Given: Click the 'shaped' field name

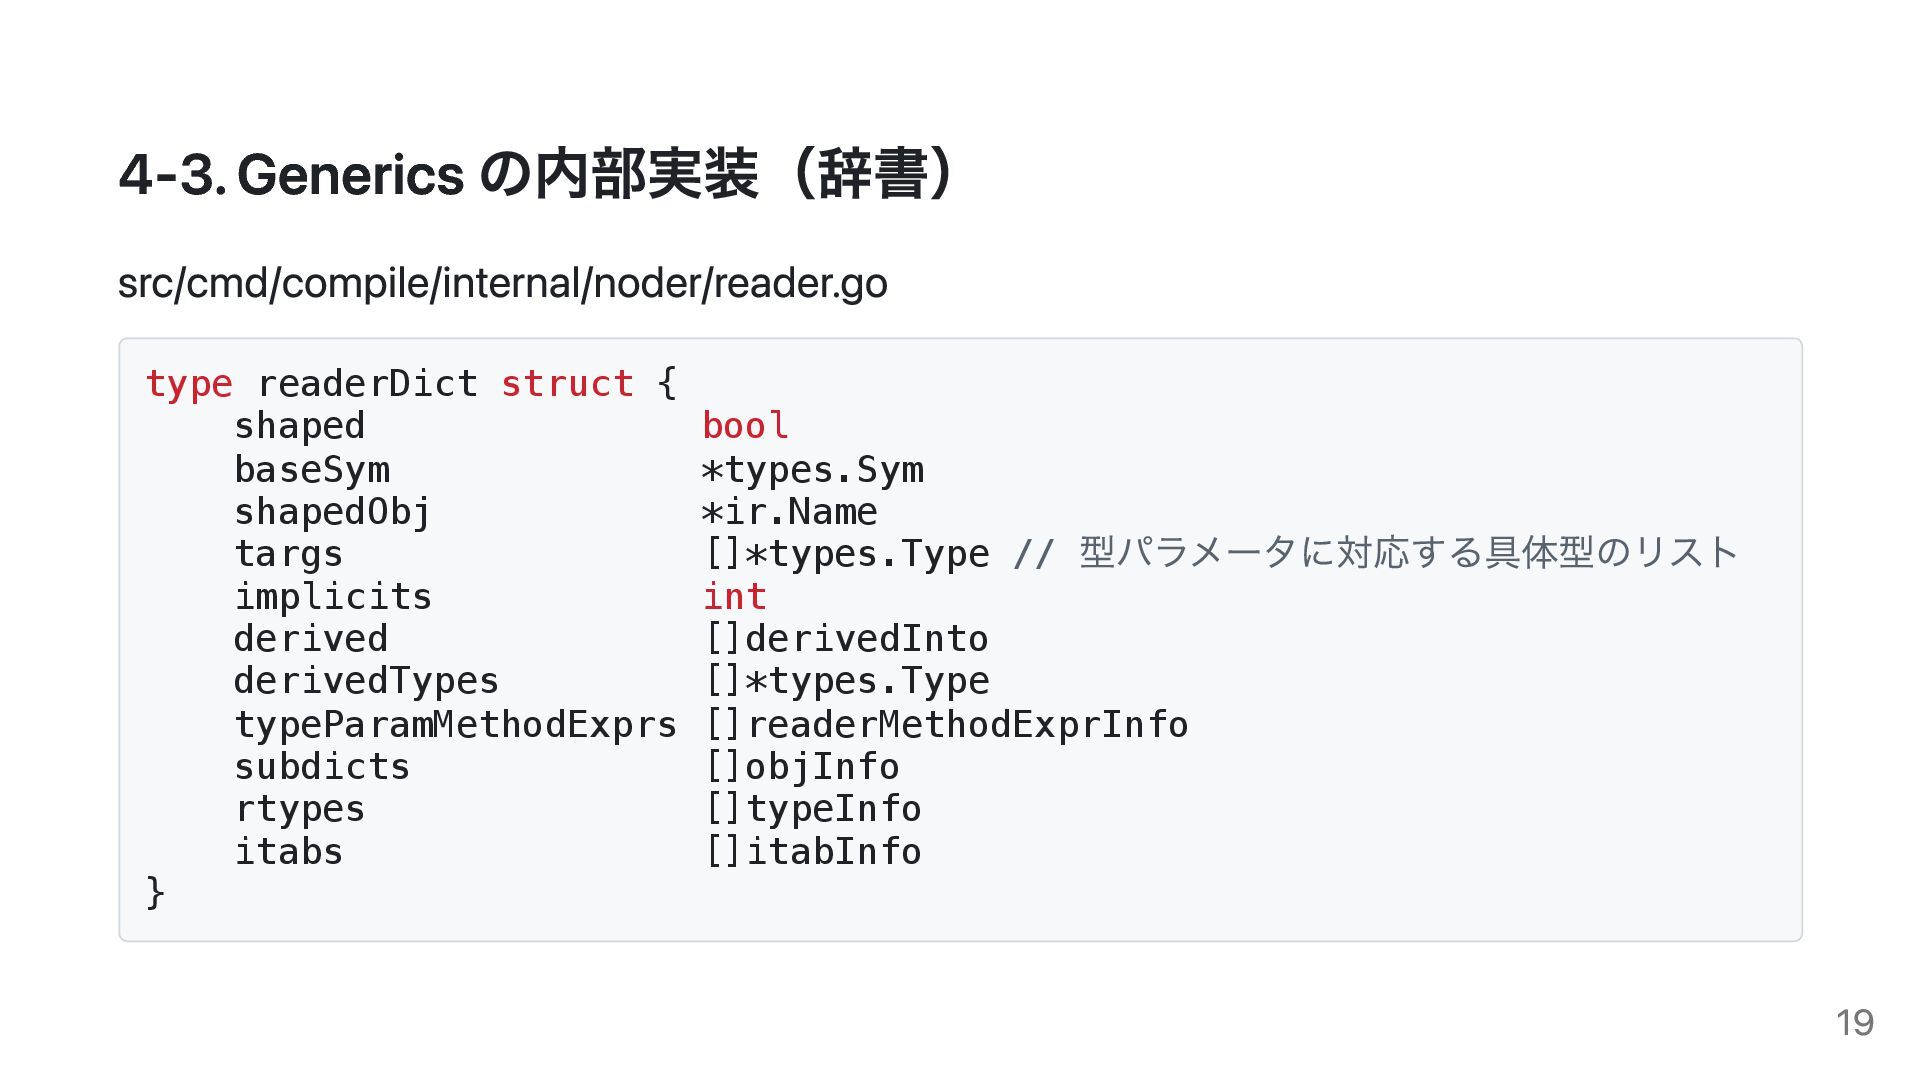Looking at the screenshot, I should click(300, 427).
